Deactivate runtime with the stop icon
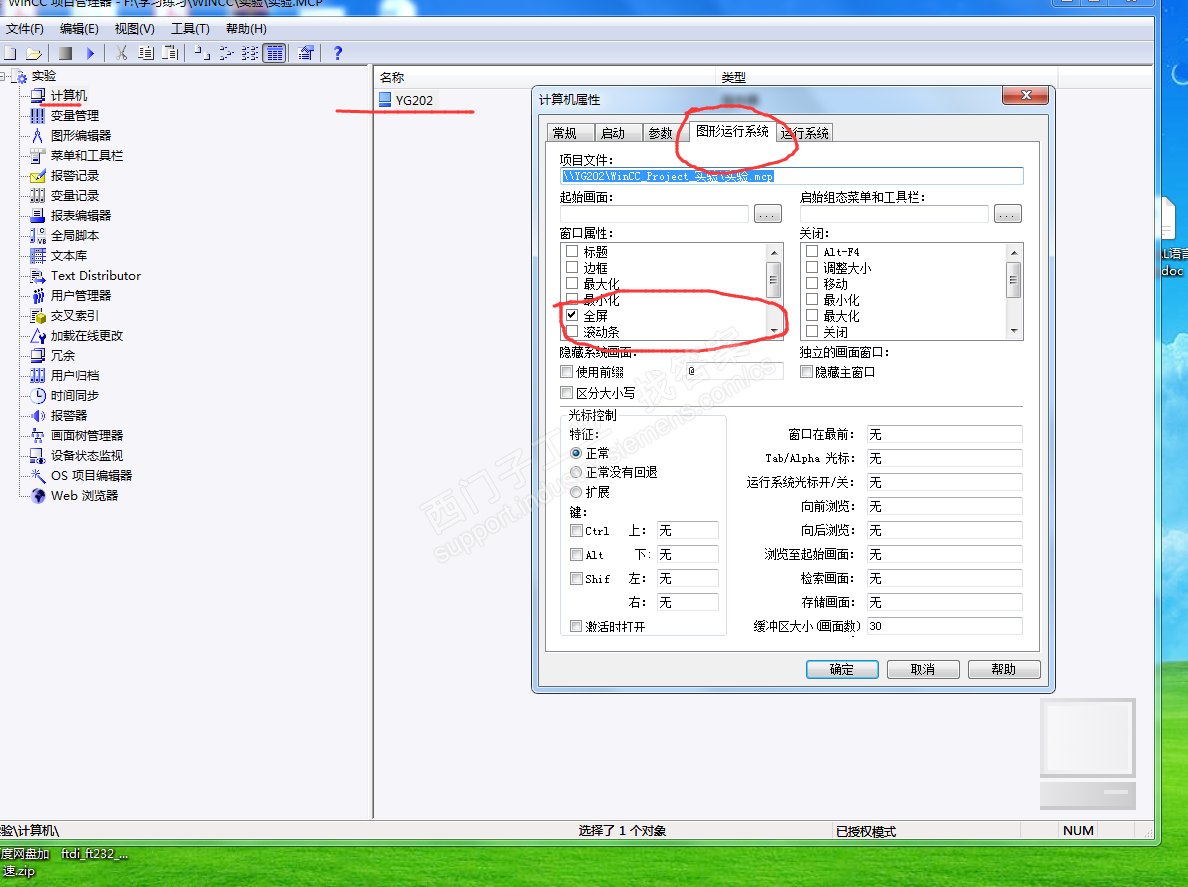The image size is (1188, 887). pyautogui.click(x=66, y=53)
